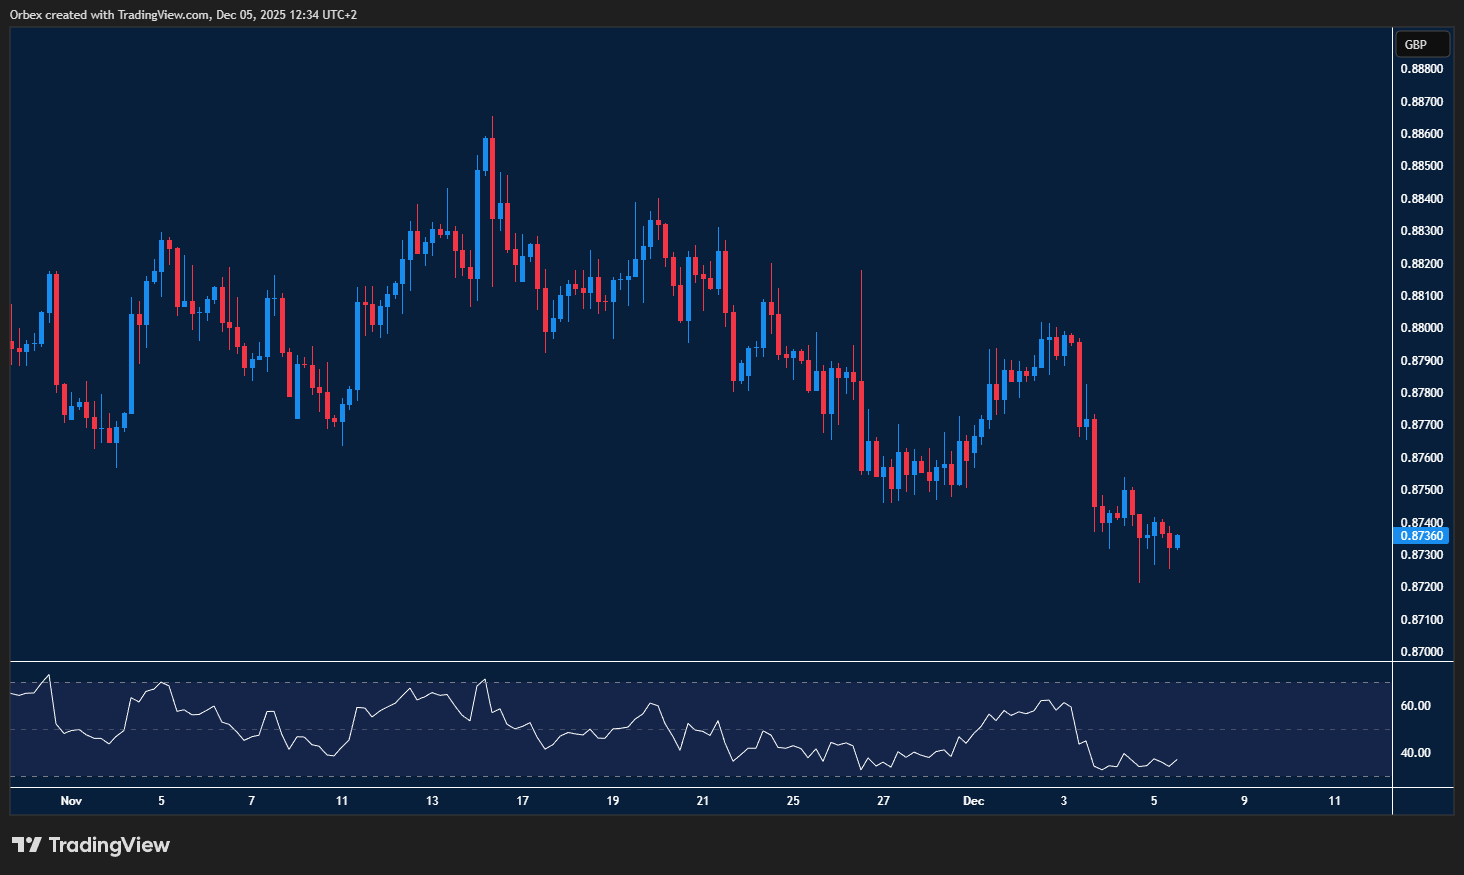This screenshot has width=1464, height=875.
Task: Select the Nov label on time axis
Action: pos(71,801)
